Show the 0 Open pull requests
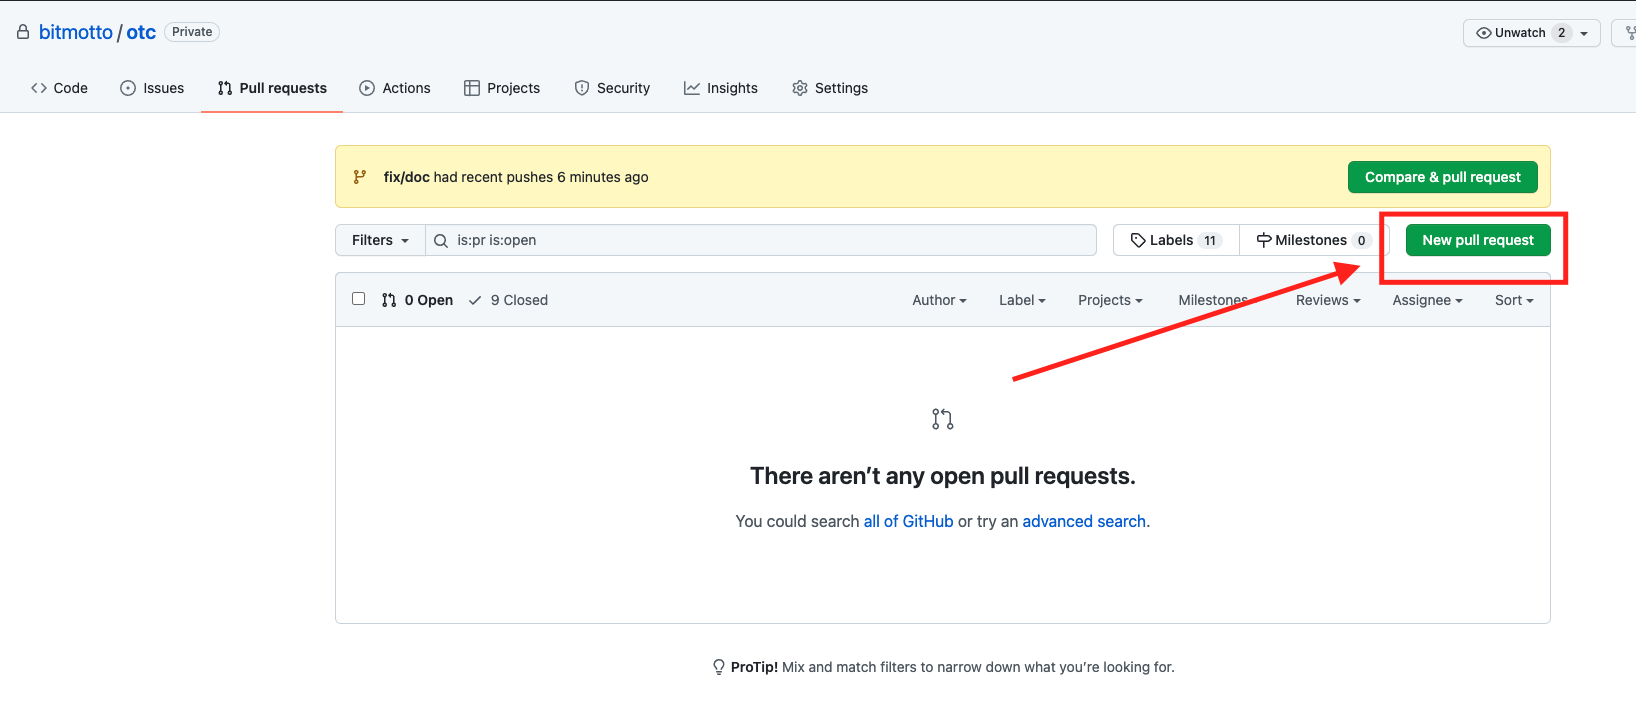1636x702 pixels. pyautogui.click(x=417, y=300)
